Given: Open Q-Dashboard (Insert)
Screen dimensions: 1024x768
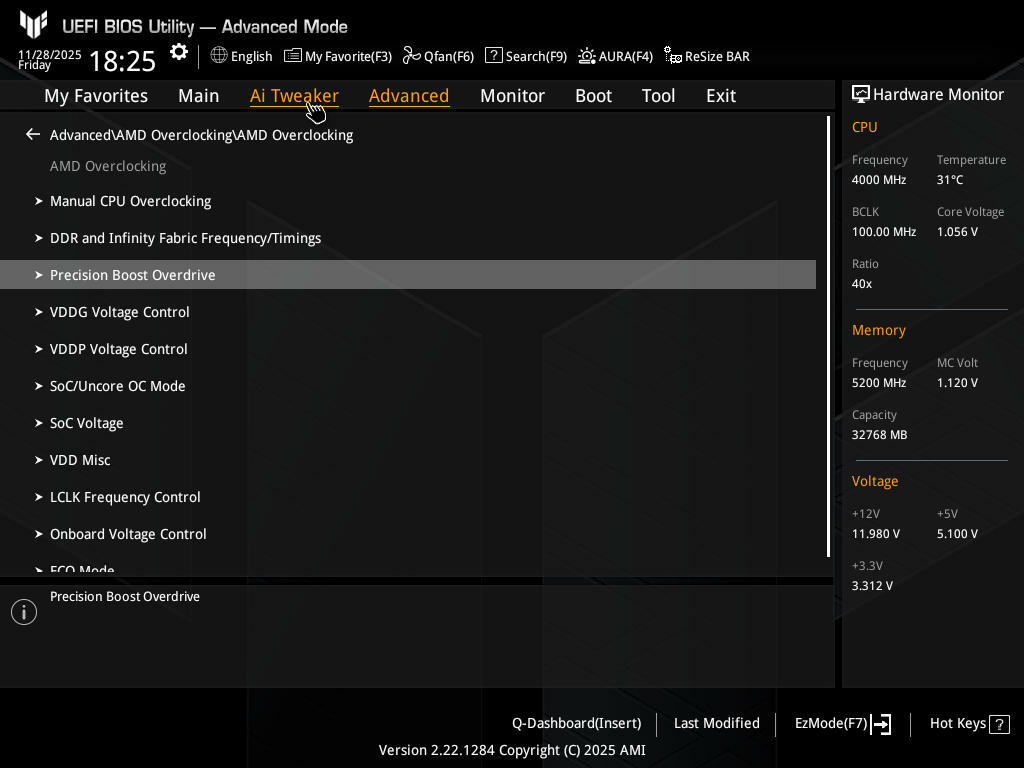Looking at the screenshot, I should (x=576, y=723).
